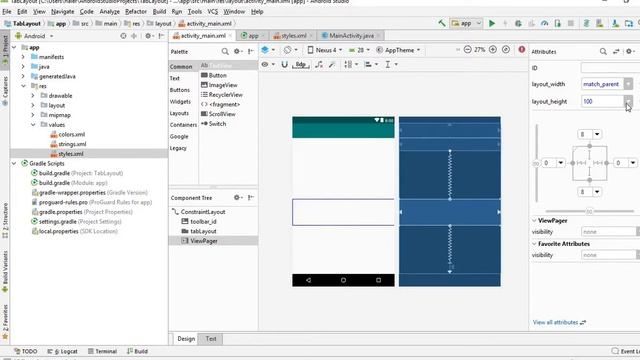Open the top margin 8 dropdown

(x=597, y=134)
